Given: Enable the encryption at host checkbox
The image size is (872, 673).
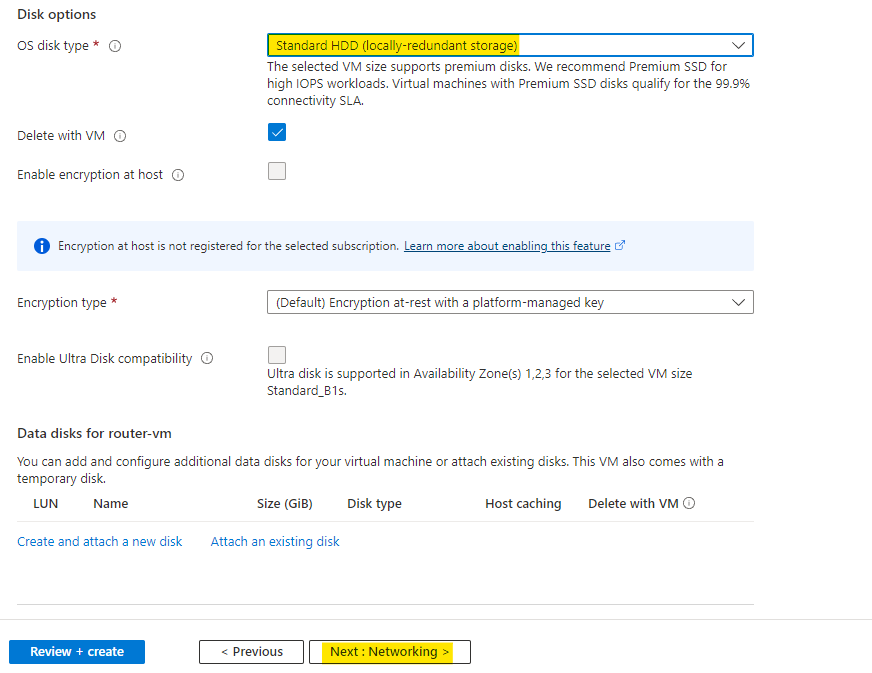Looking at the screenshot, I should pos(277,171).
